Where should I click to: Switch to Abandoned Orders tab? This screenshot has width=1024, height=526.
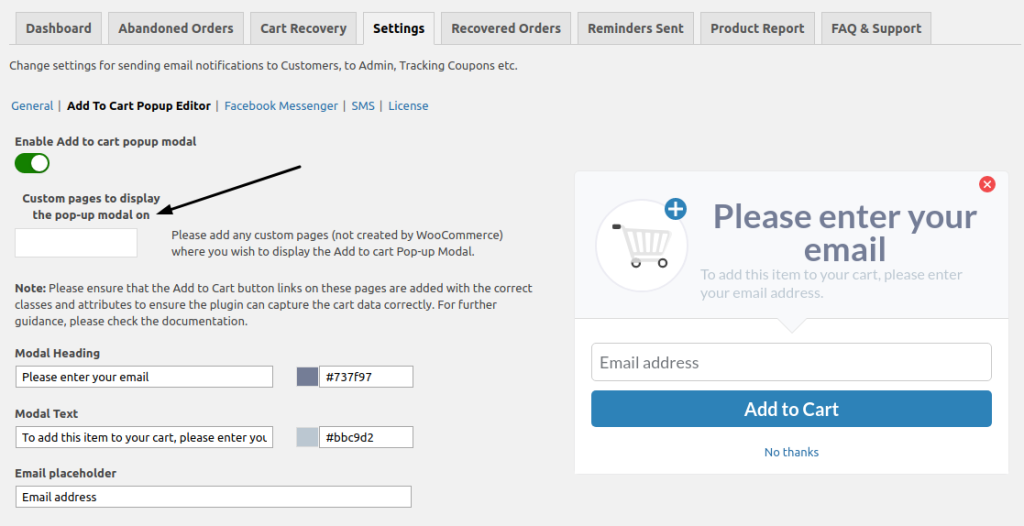tap(176, 29)
